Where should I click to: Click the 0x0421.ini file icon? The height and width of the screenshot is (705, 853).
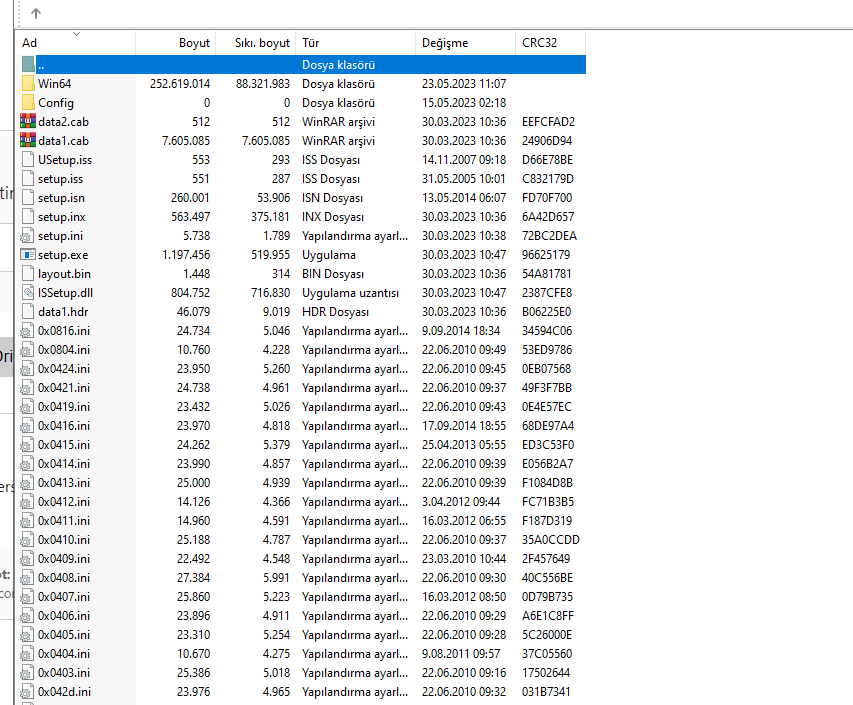click(27, 388)
